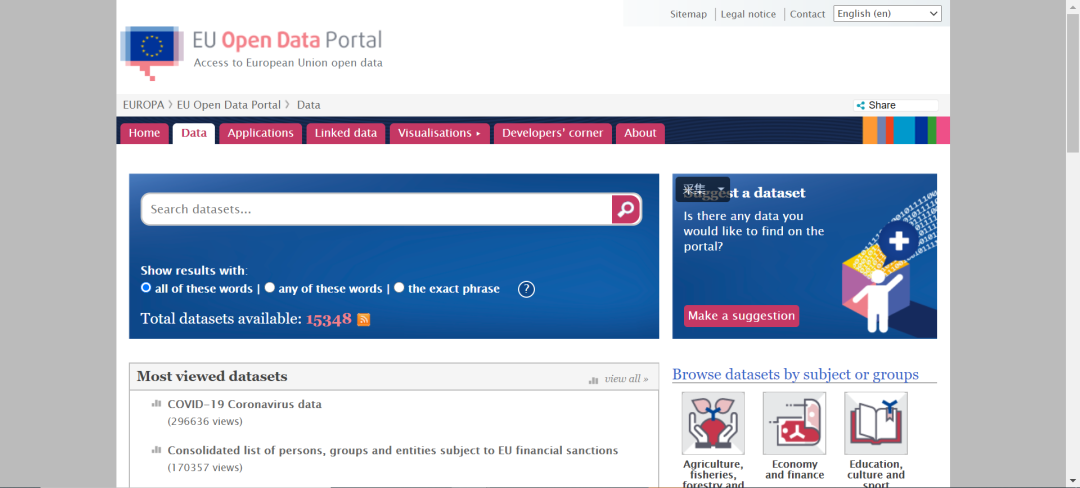Click the 'Most viewed datasets' heading

click(212, 376)
